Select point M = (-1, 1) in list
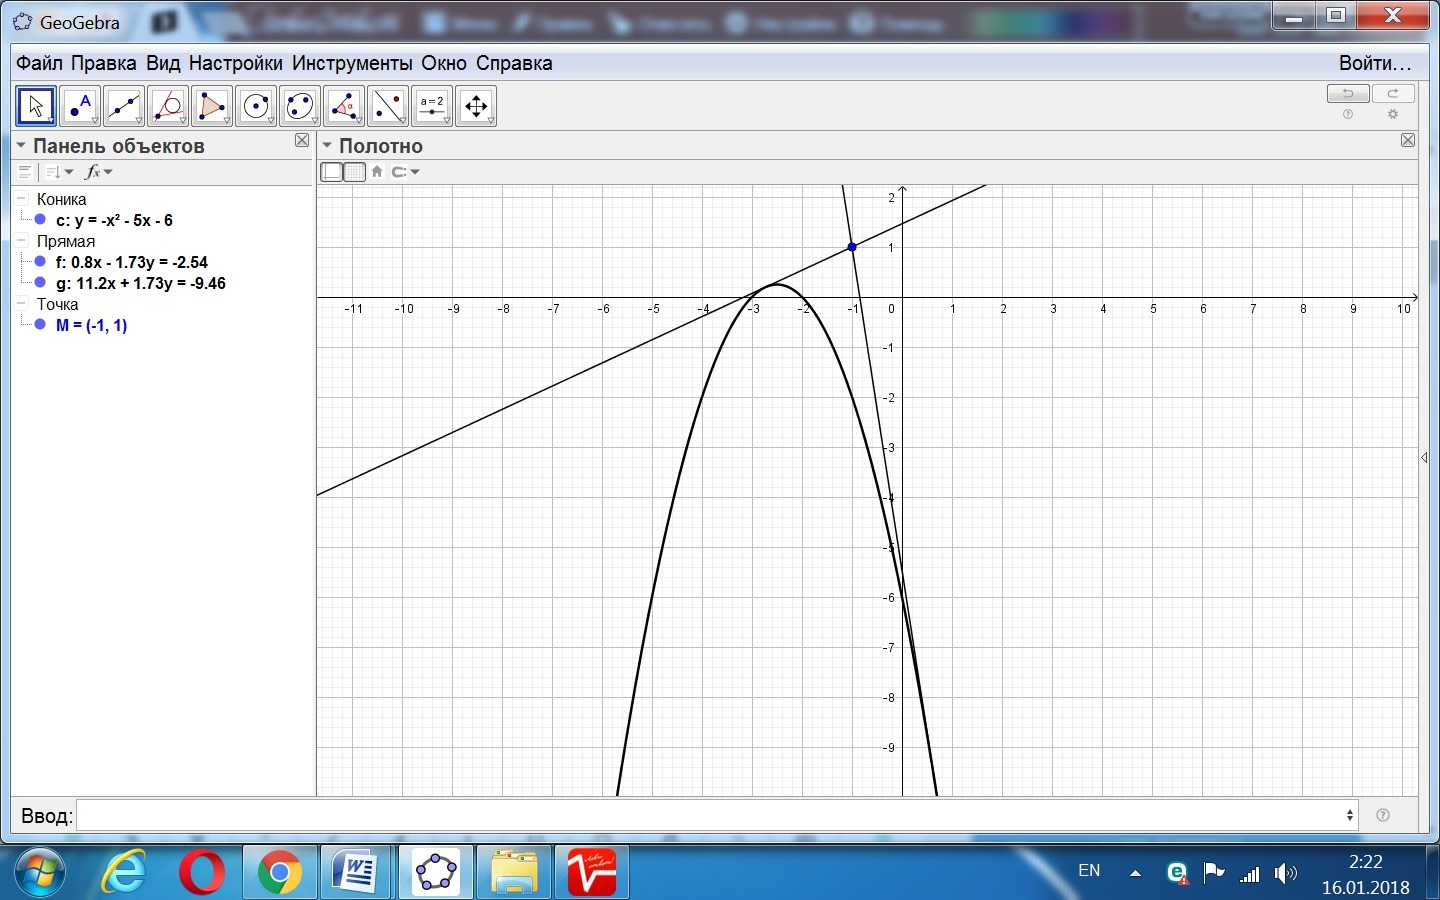Viewport: 1440px width, 900px height. (92, 325)
